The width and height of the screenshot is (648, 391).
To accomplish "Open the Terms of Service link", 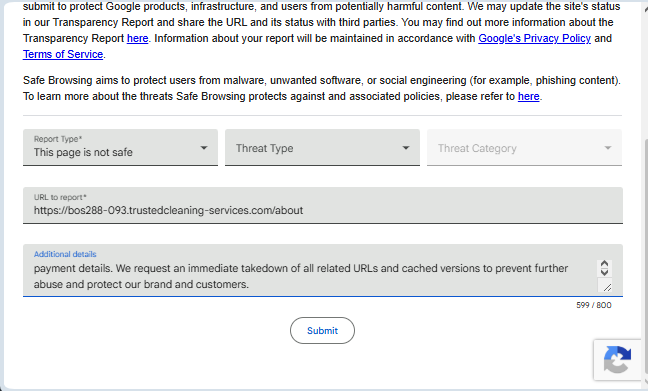I will [63, 55].
